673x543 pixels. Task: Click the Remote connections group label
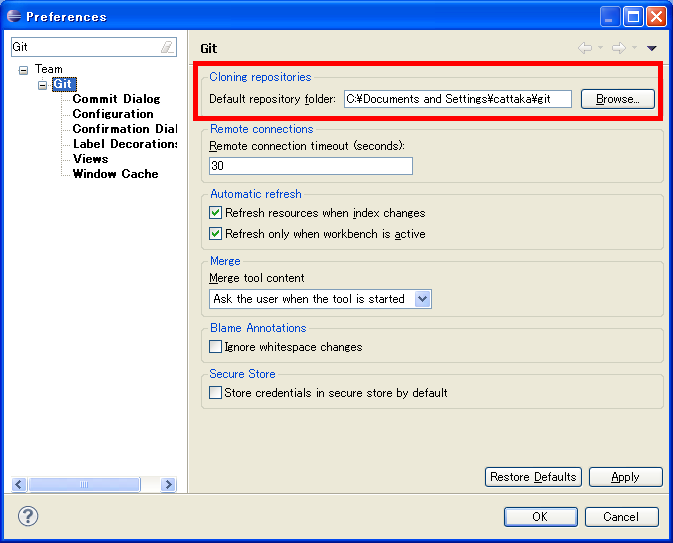(x=261, y=129)
